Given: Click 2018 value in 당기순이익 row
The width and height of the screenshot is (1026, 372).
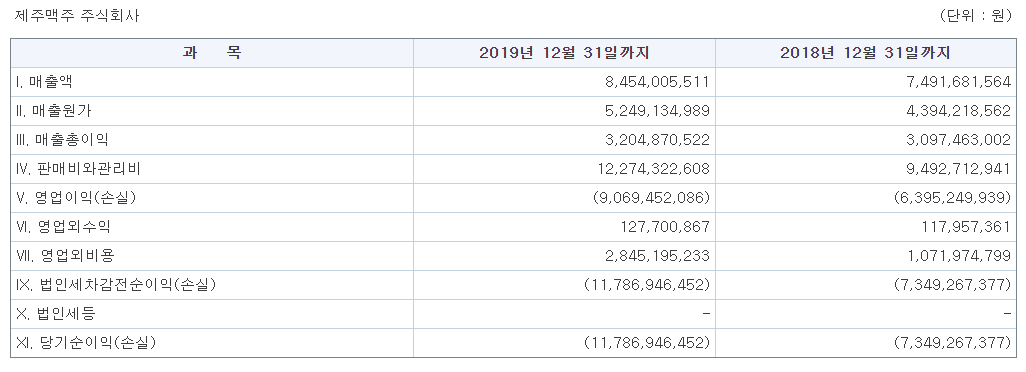Looking at the screenshot, I should coord(953,342).
